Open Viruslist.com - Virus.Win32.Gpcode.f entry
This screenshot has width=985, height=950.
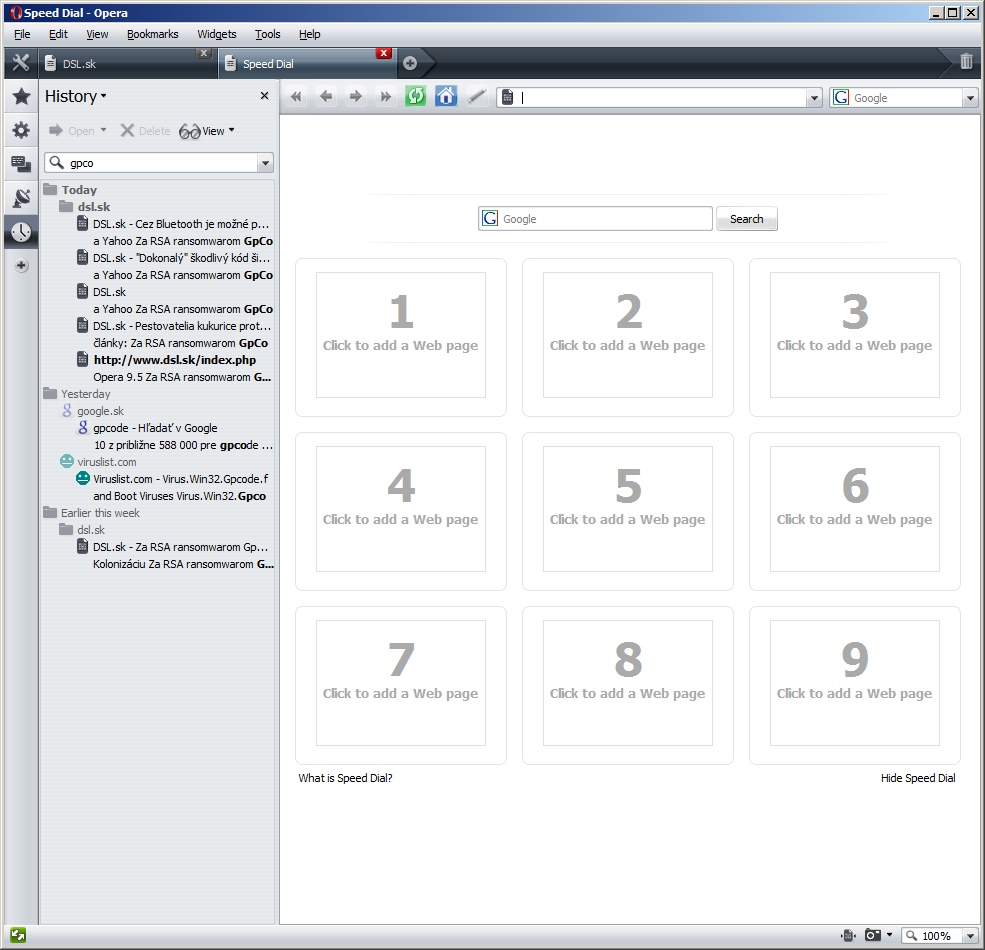click(x=180, y=479)
